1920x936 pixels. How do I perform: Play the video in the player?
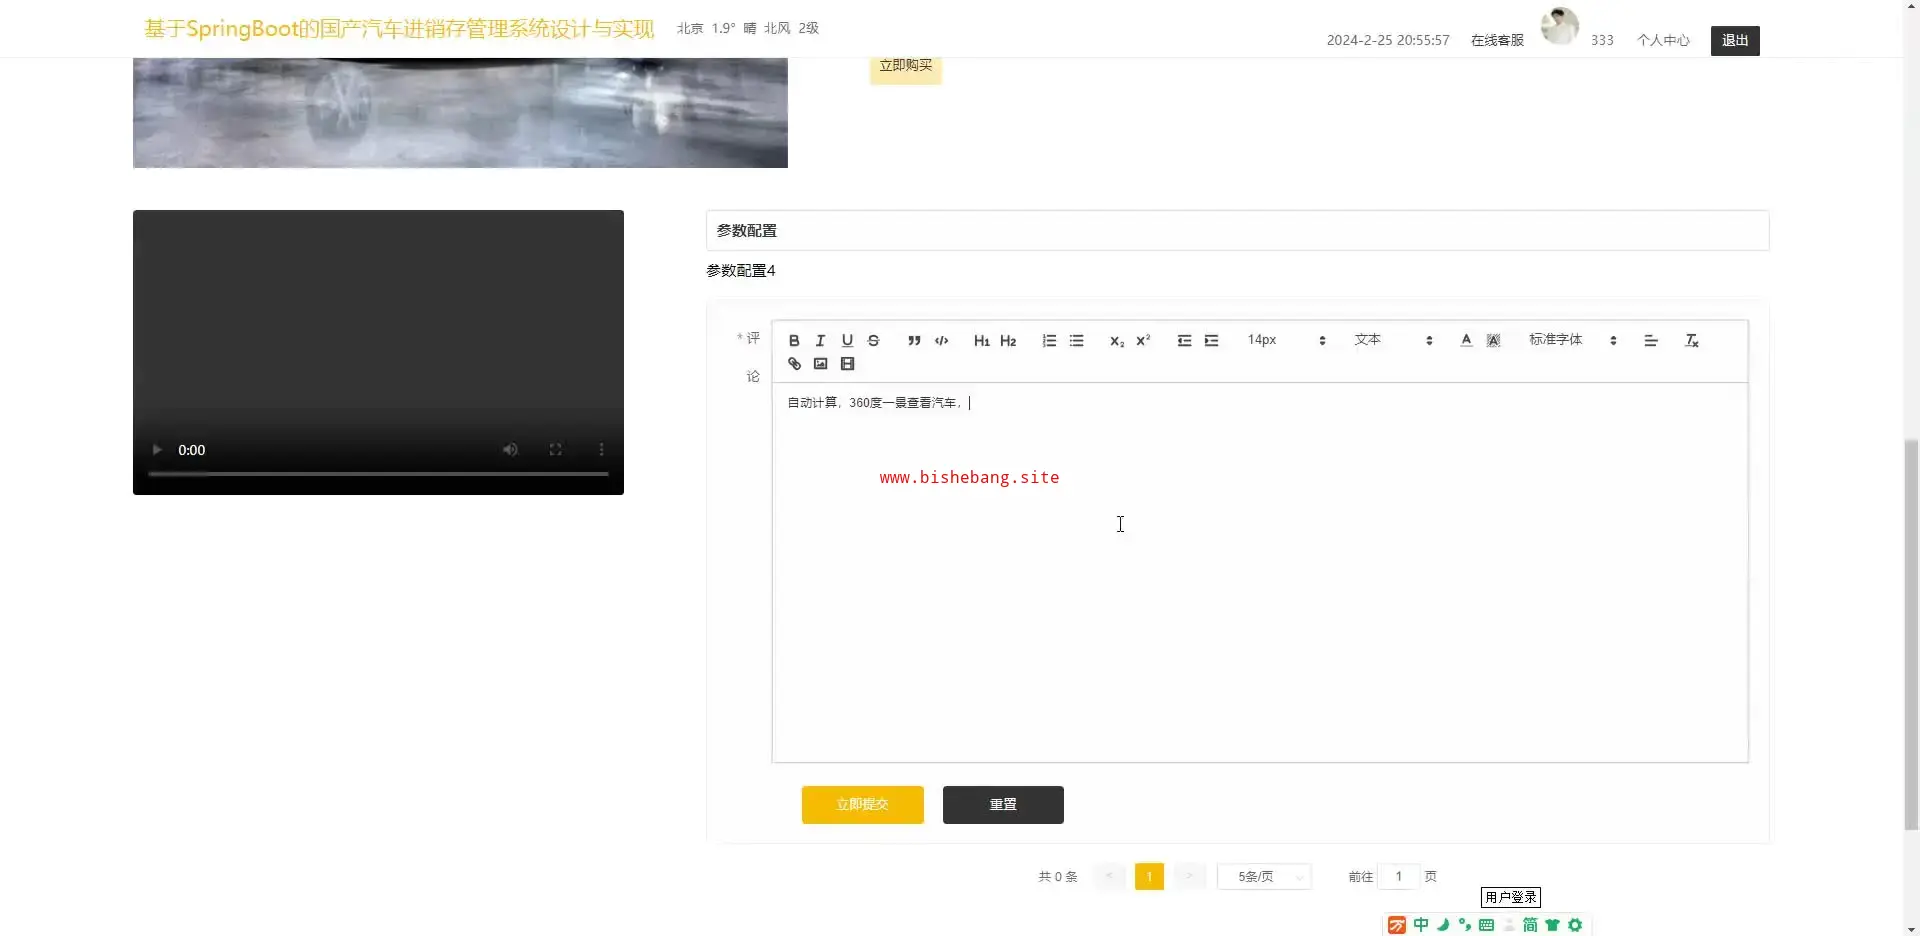[157, 450]
